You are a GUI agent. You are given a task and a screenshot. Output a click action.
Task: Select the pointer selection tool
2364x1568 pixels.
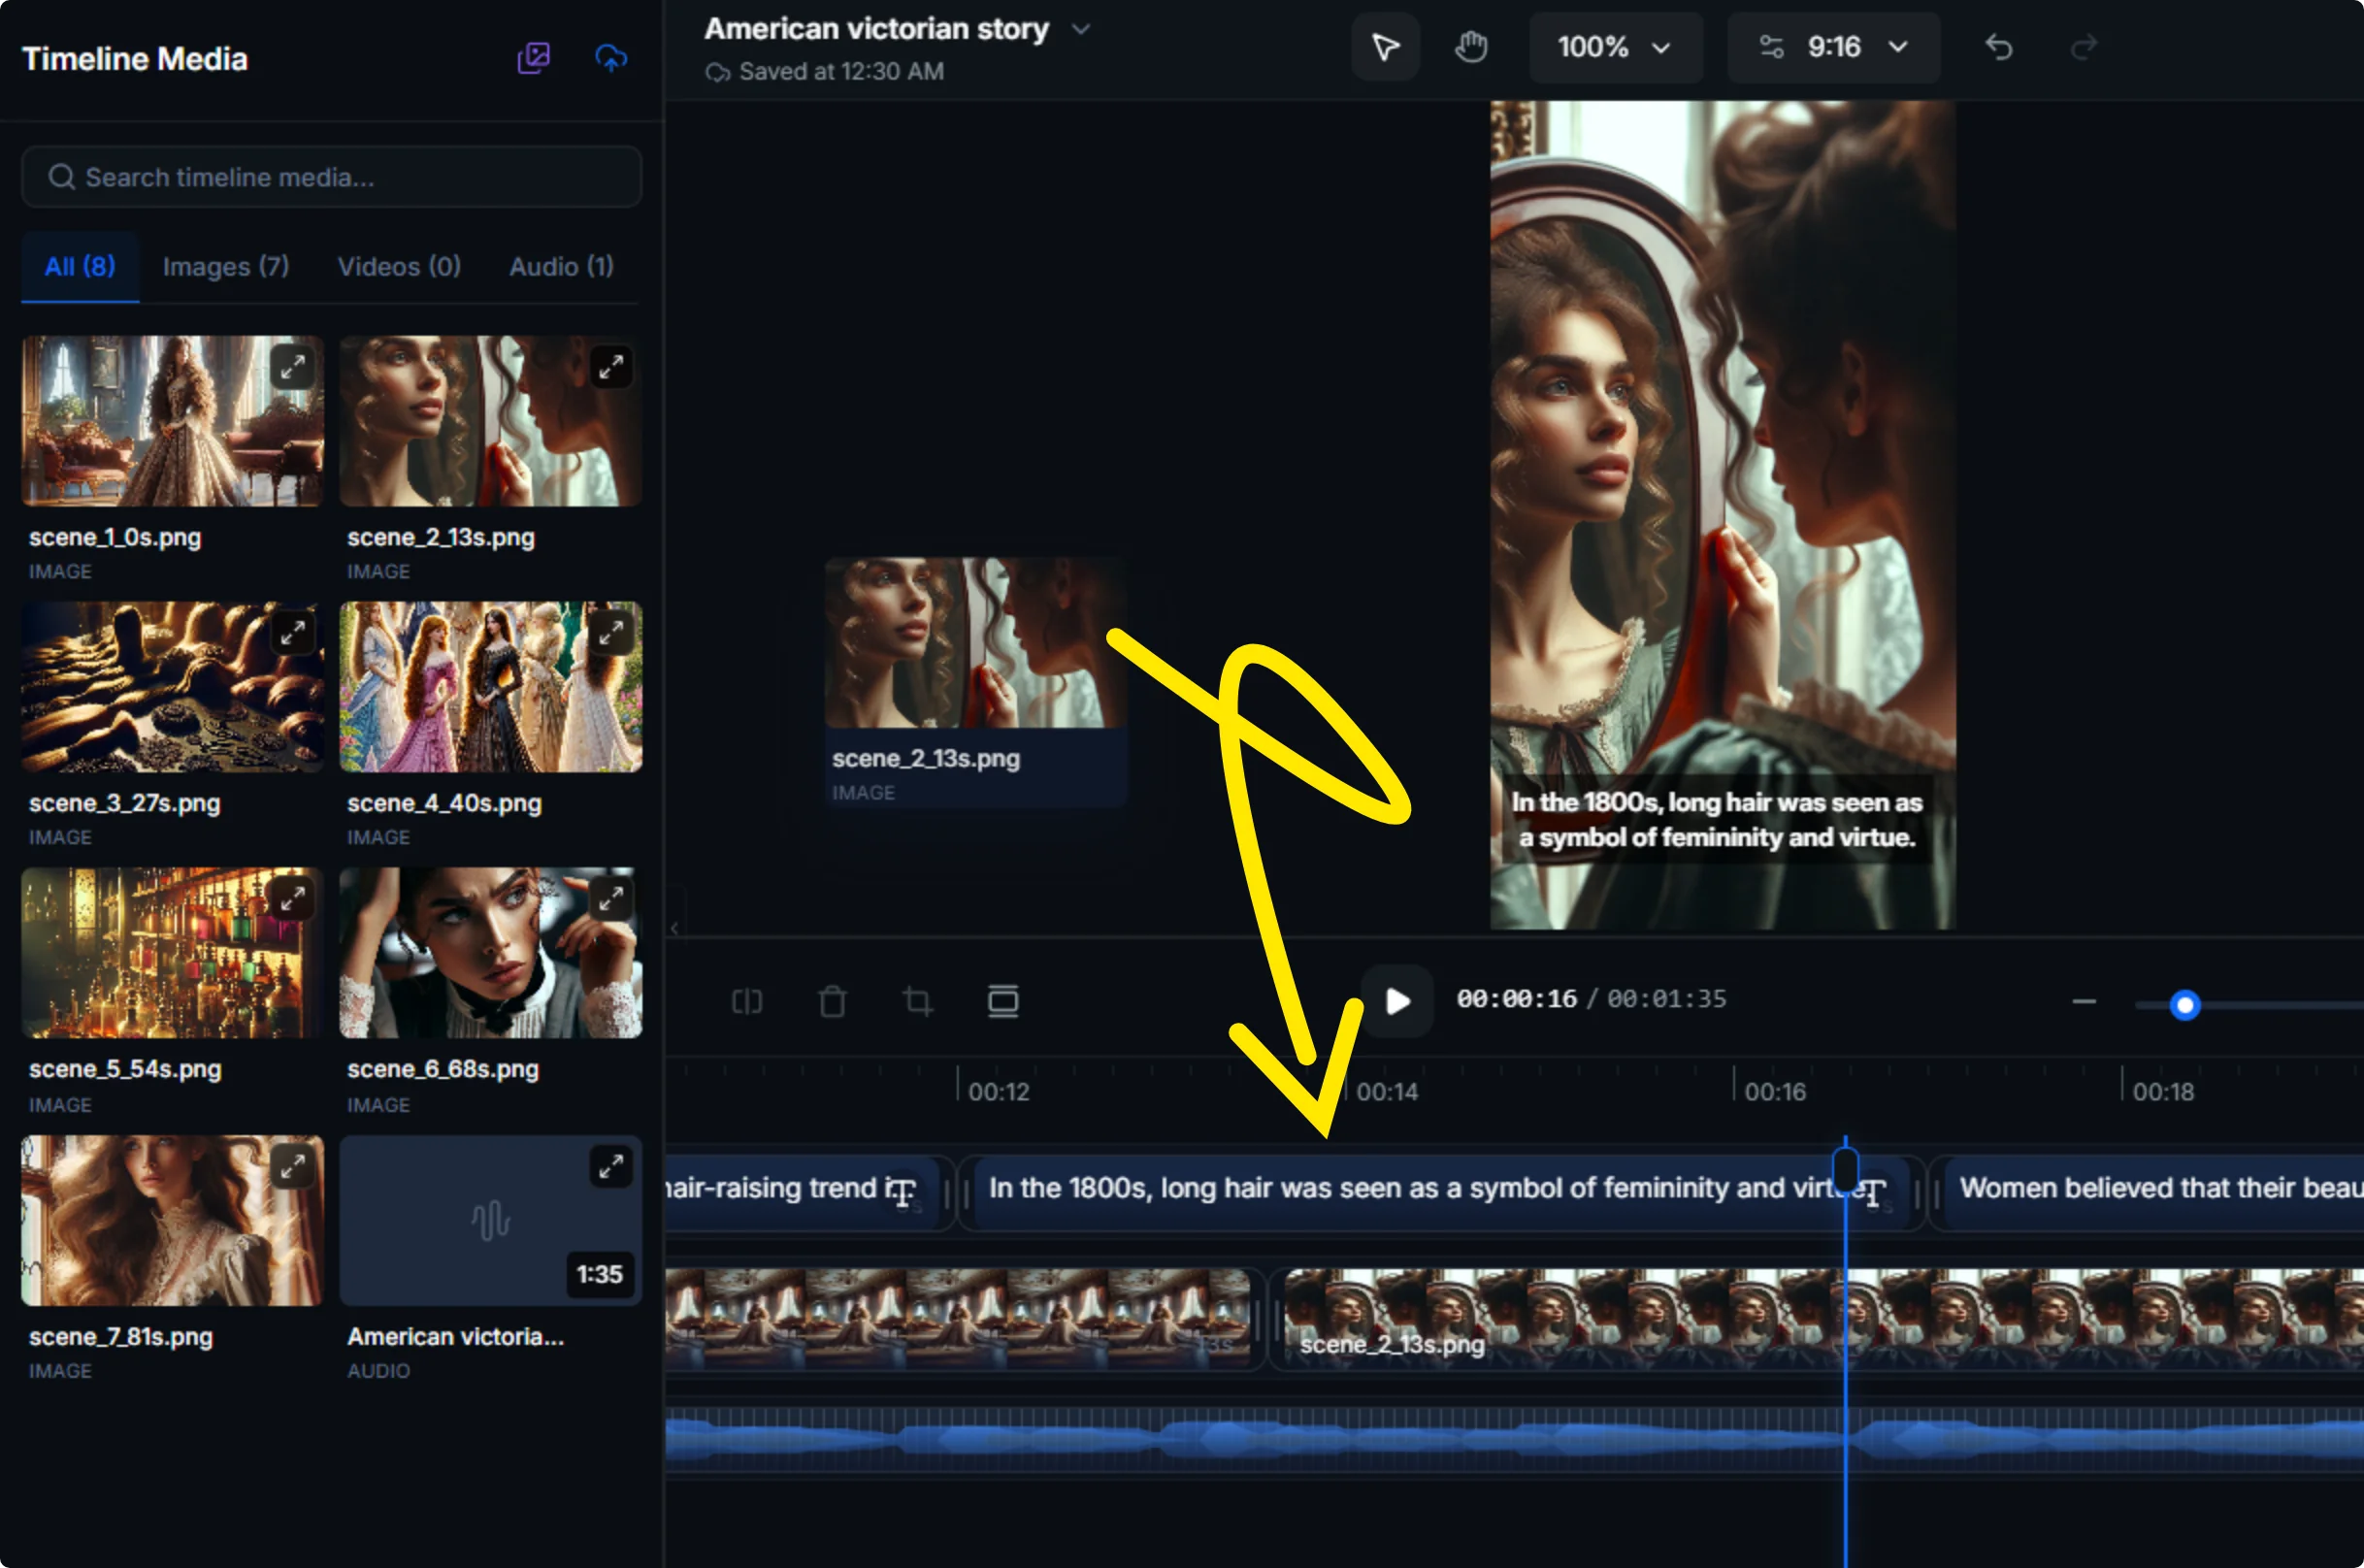pyautogui.click(x=1385, y=47)
